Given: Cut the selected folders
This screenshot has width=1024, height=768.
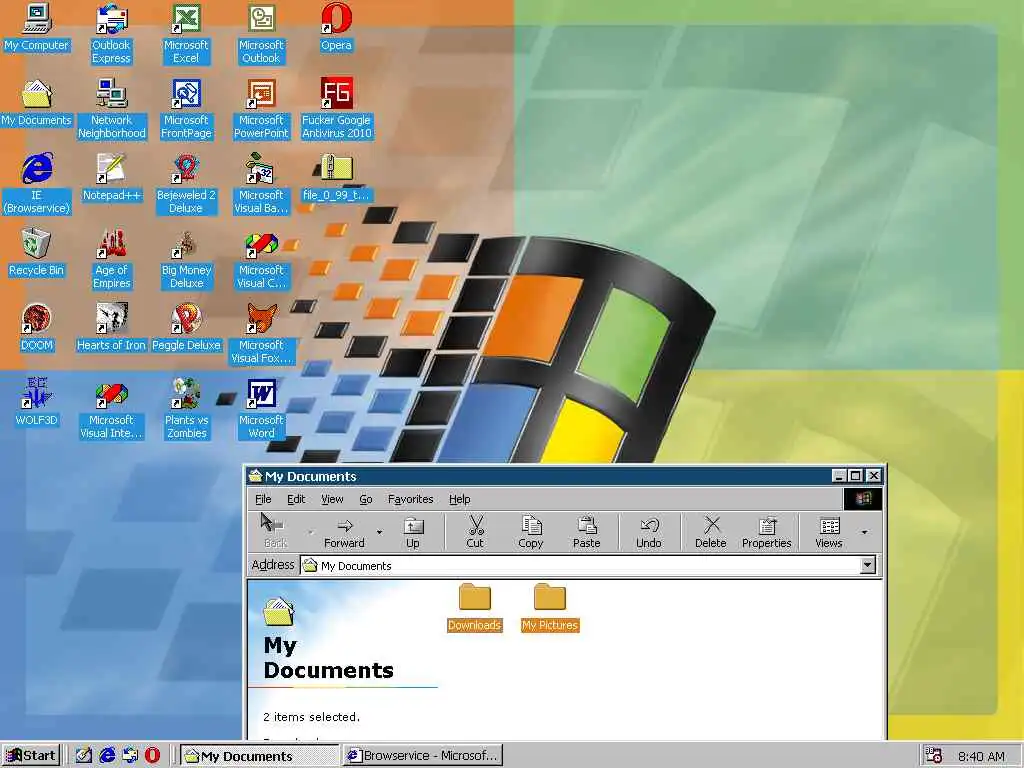Looking at the screenshot, I should [x=475, y=532].
